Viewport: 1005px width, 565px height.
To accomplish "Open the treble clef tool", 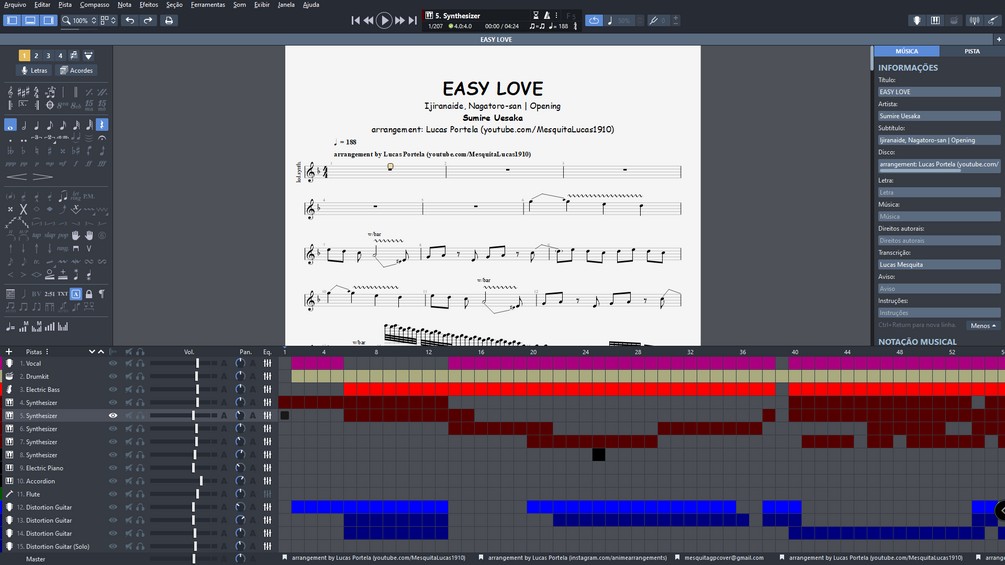I will click(10, 92).
